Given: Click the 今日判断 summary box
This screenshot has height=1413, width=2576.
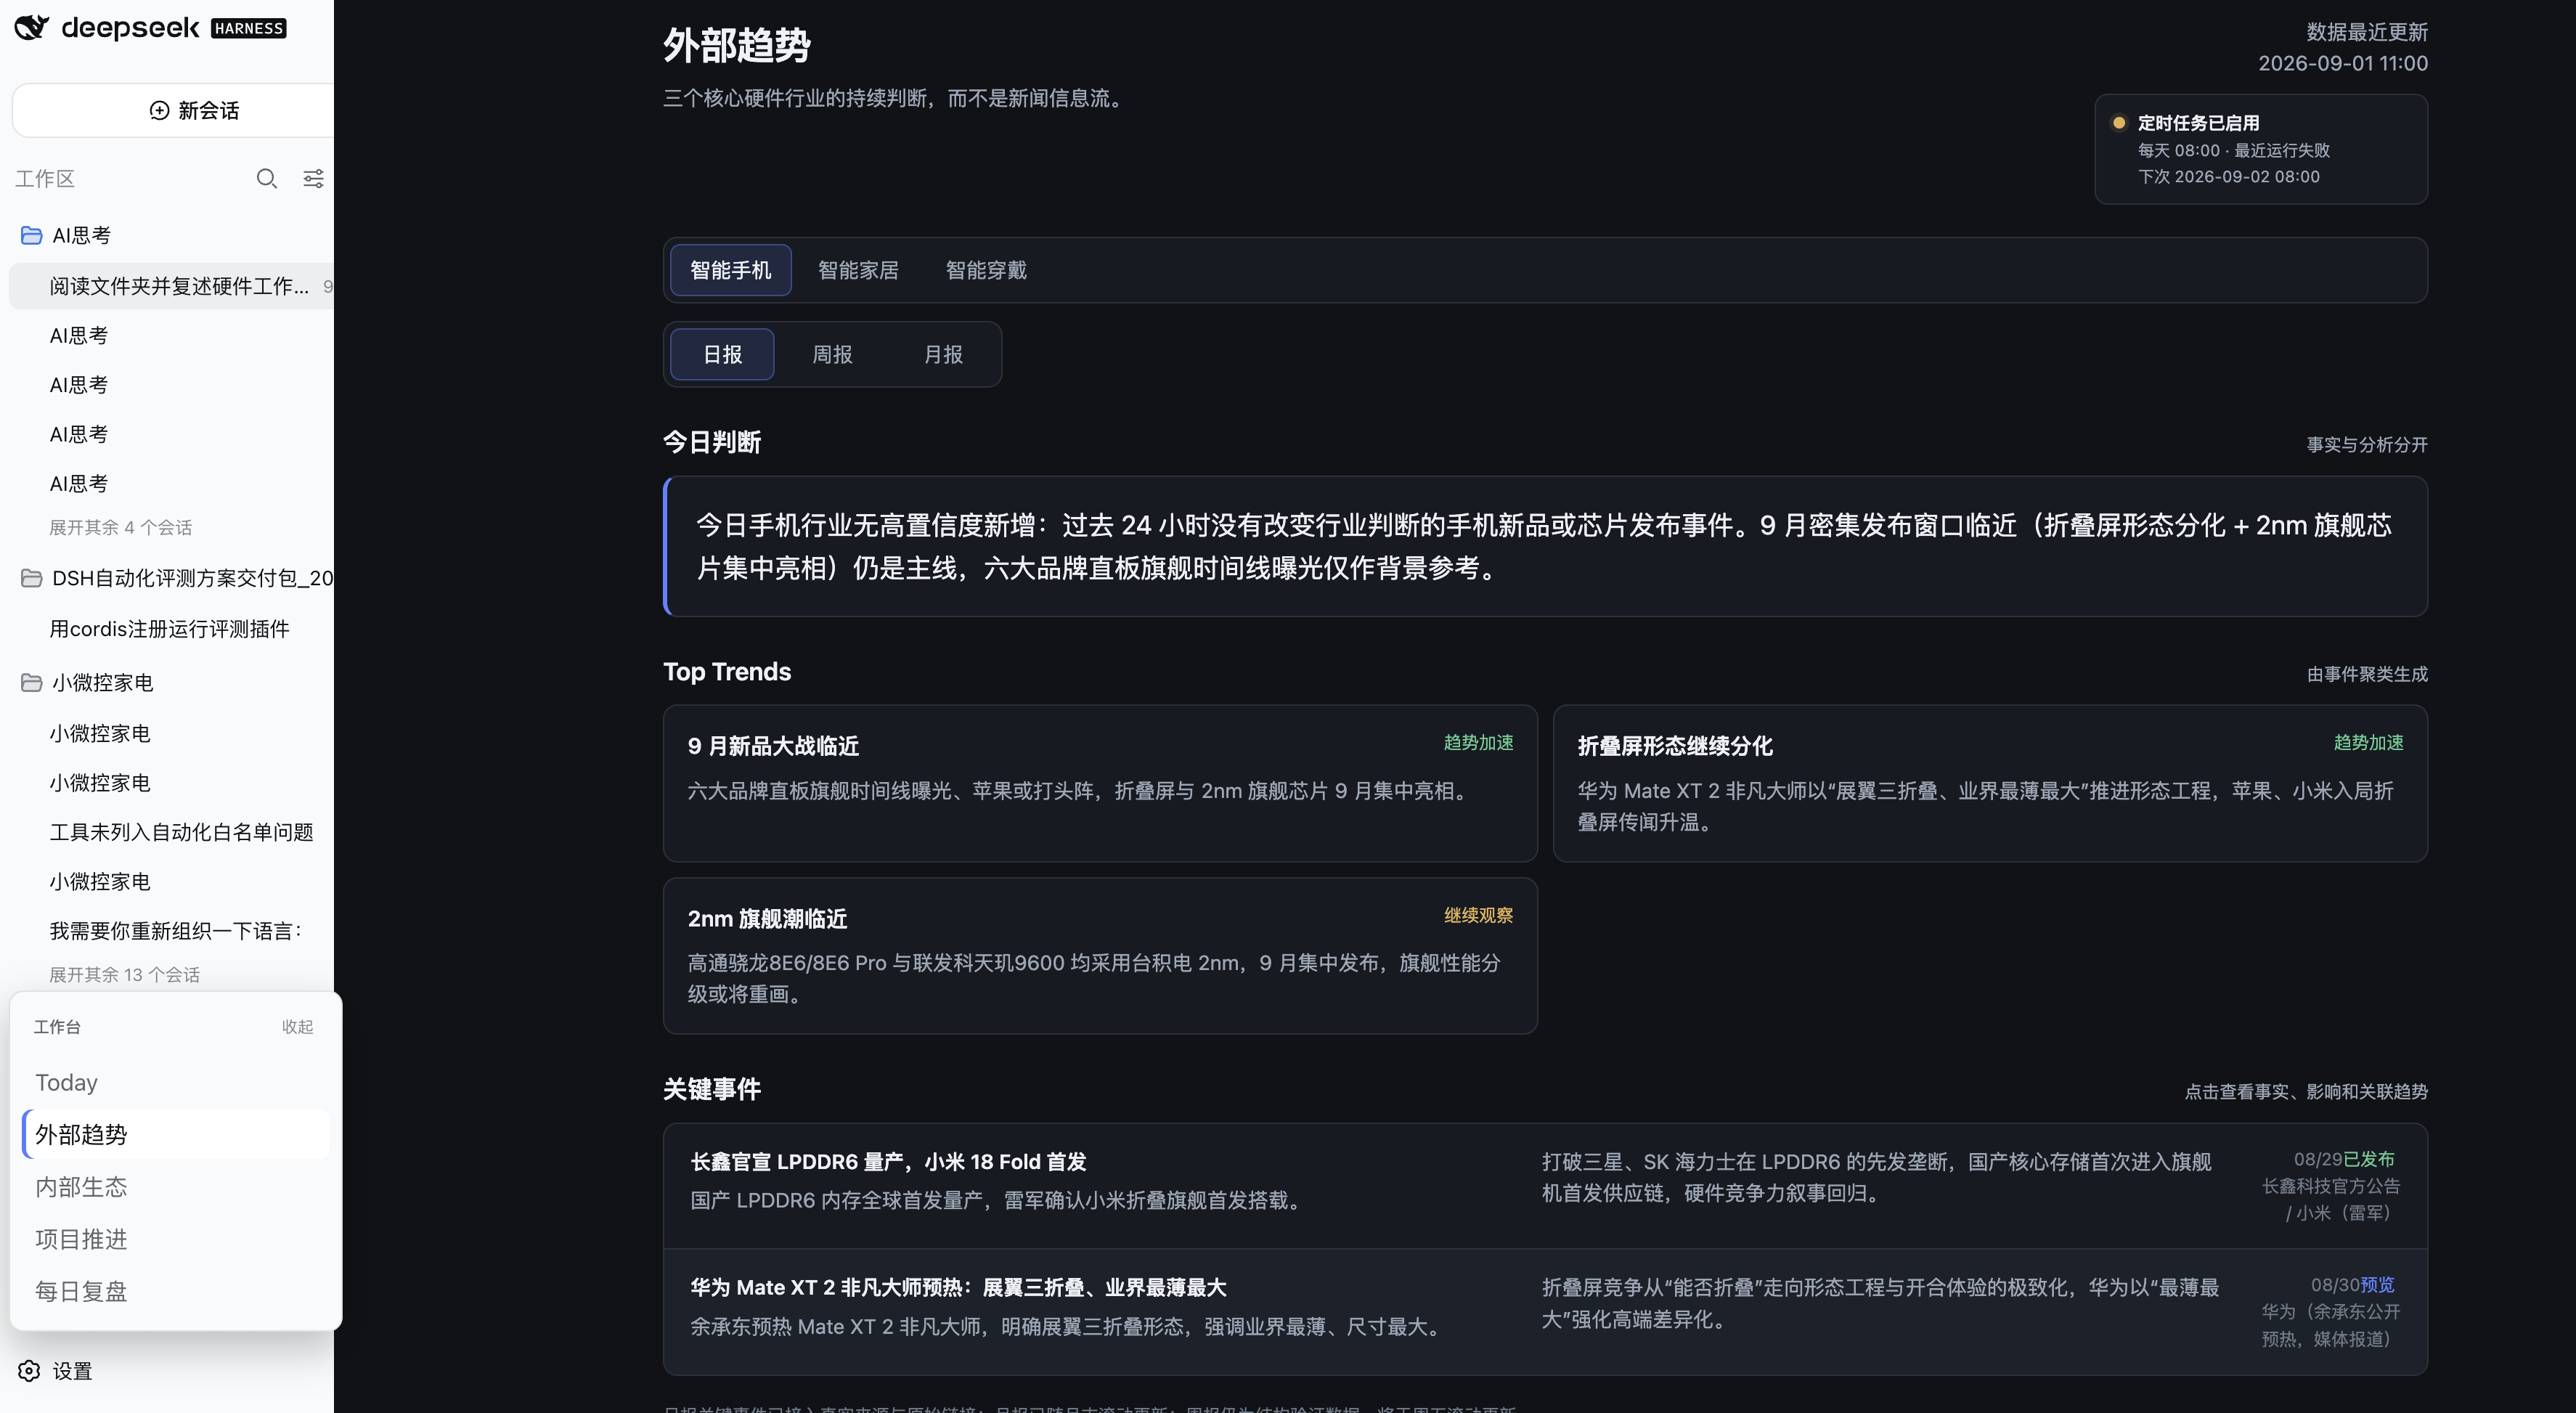Looking at the screenshot, I should (x=1545, y=546).
